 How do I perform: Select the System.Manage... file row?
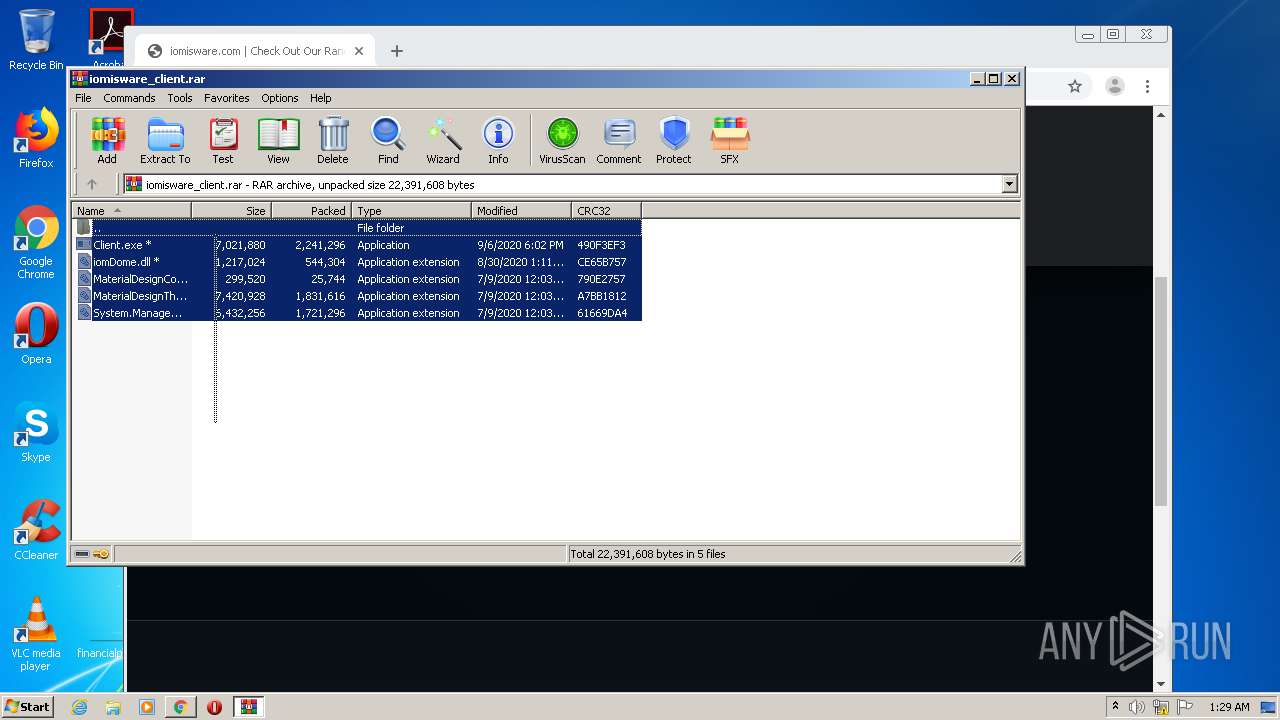(358, 313)
